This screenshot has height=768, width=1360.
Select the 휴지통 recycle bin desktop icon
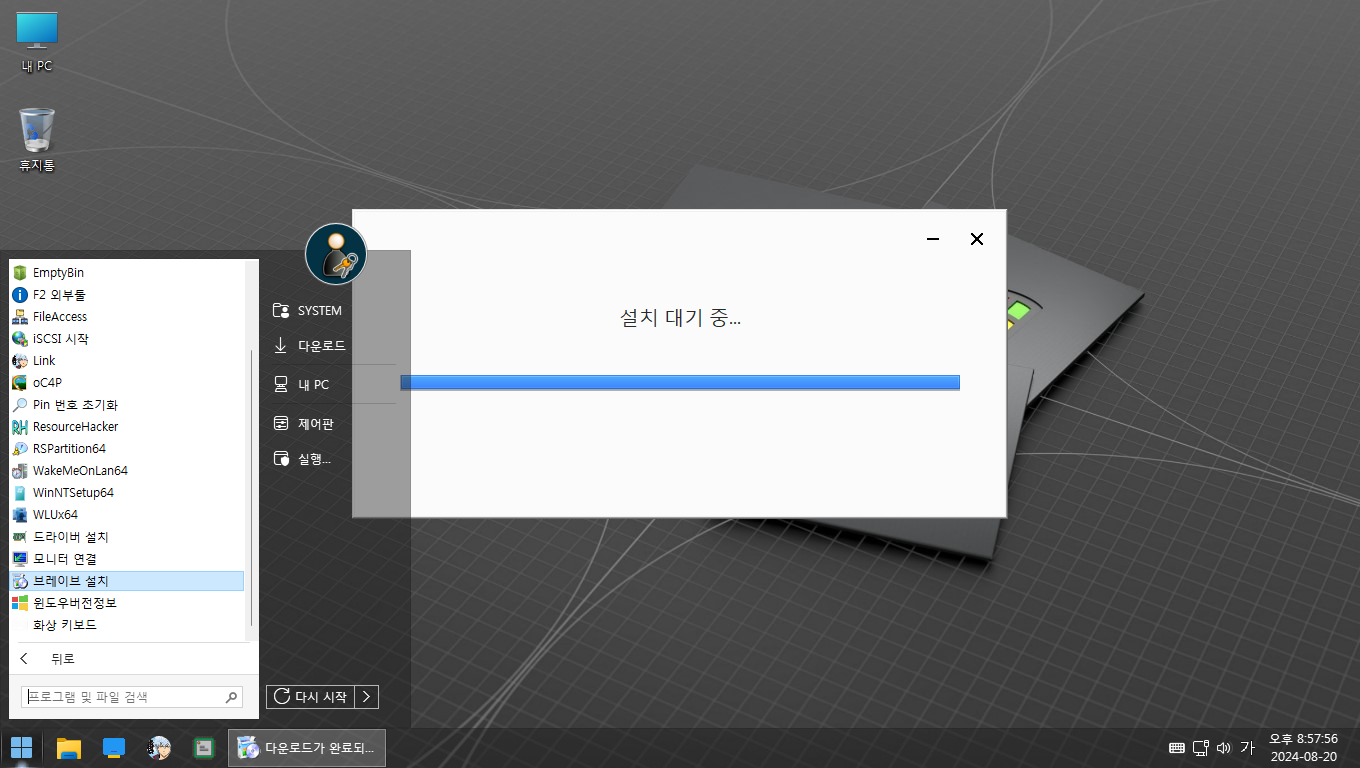pyautogui.click(x=37, y=140)
